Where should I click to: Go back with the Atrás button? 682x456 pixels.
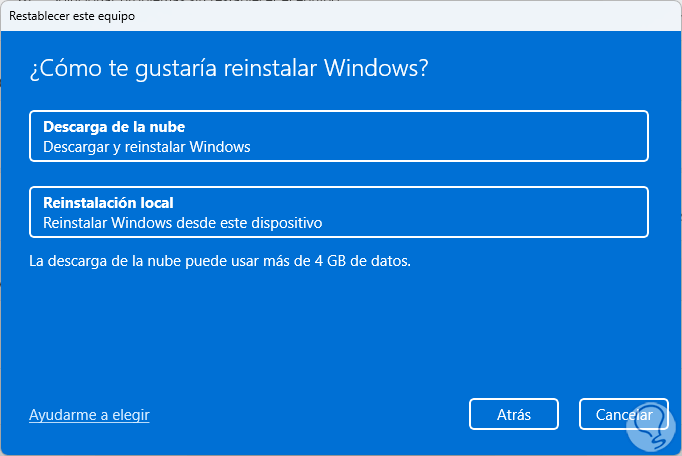tap(513, 414)
